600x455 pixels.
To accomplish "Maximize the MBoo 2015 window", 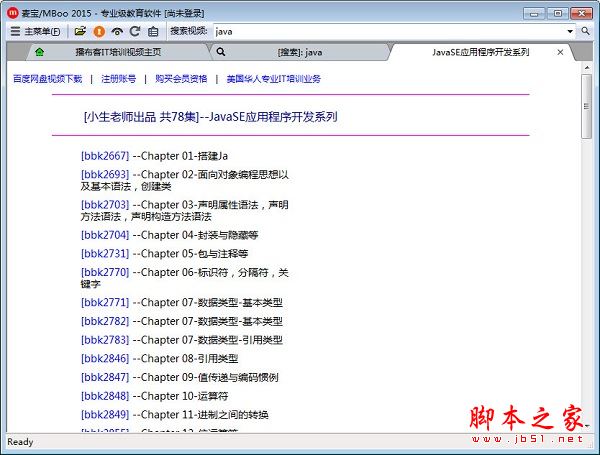I will [558, 14].
